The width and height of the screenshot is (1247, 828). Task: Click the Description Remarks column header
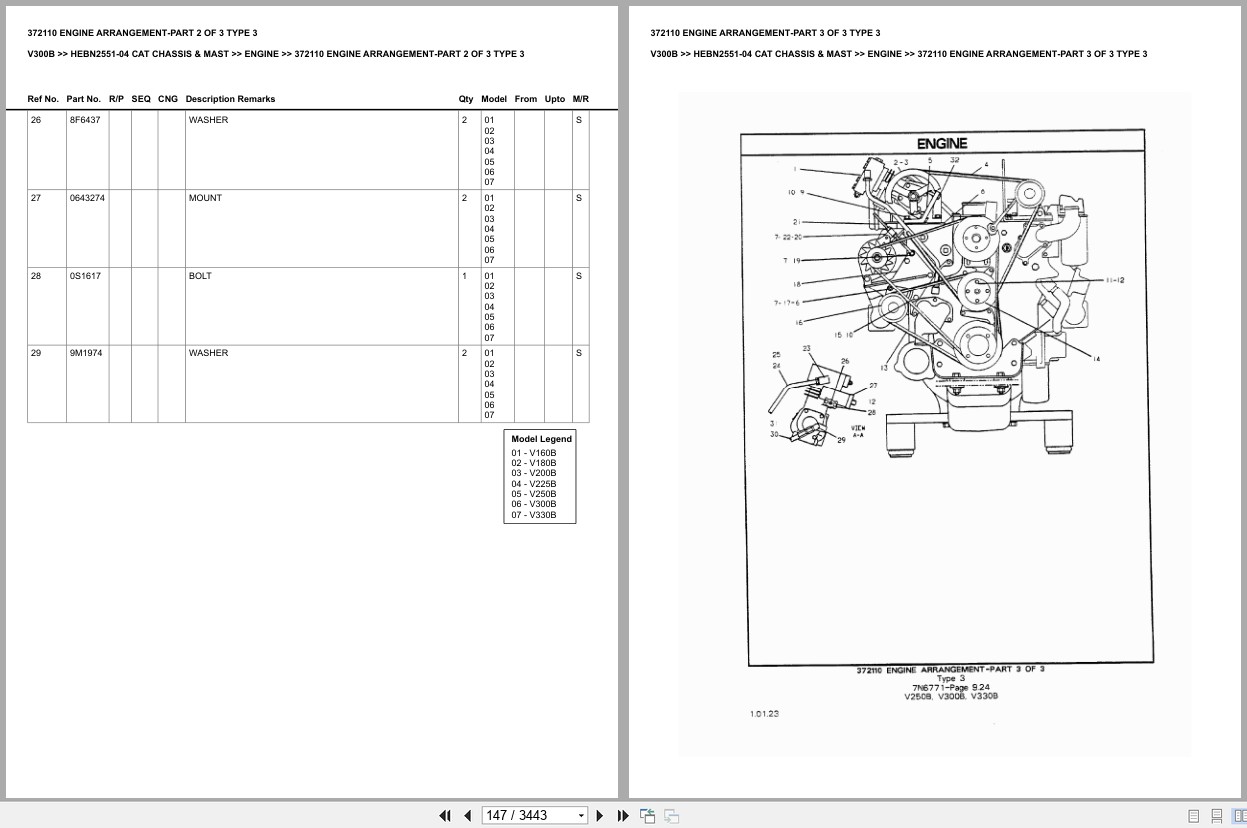tap(230, 99)
